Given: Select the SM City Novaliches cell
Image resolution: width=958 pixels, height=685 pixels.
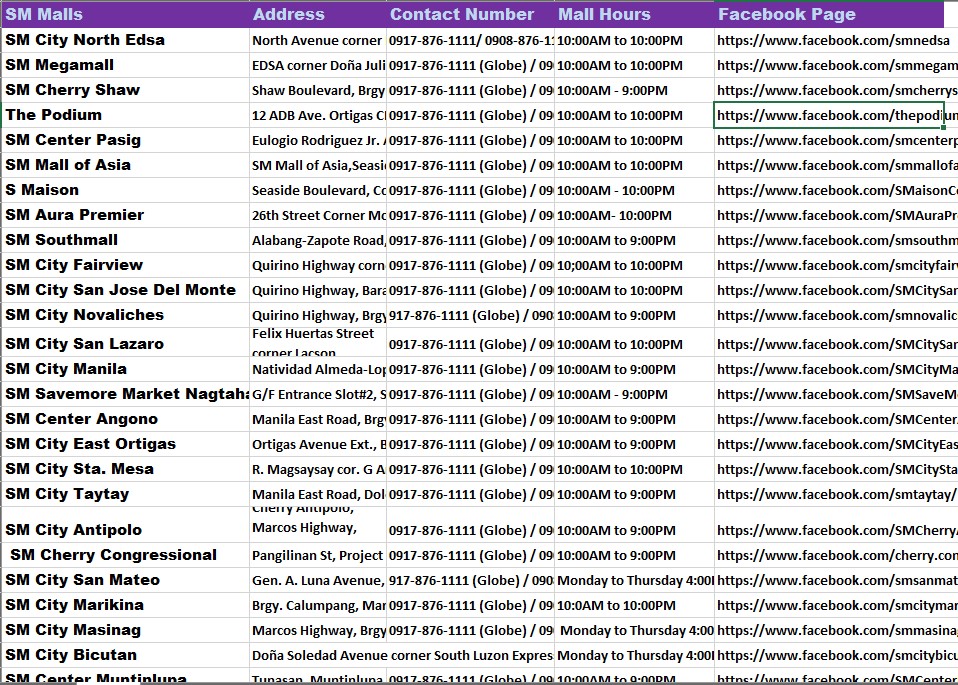Looking at the screenshot, I should [125, 316].
